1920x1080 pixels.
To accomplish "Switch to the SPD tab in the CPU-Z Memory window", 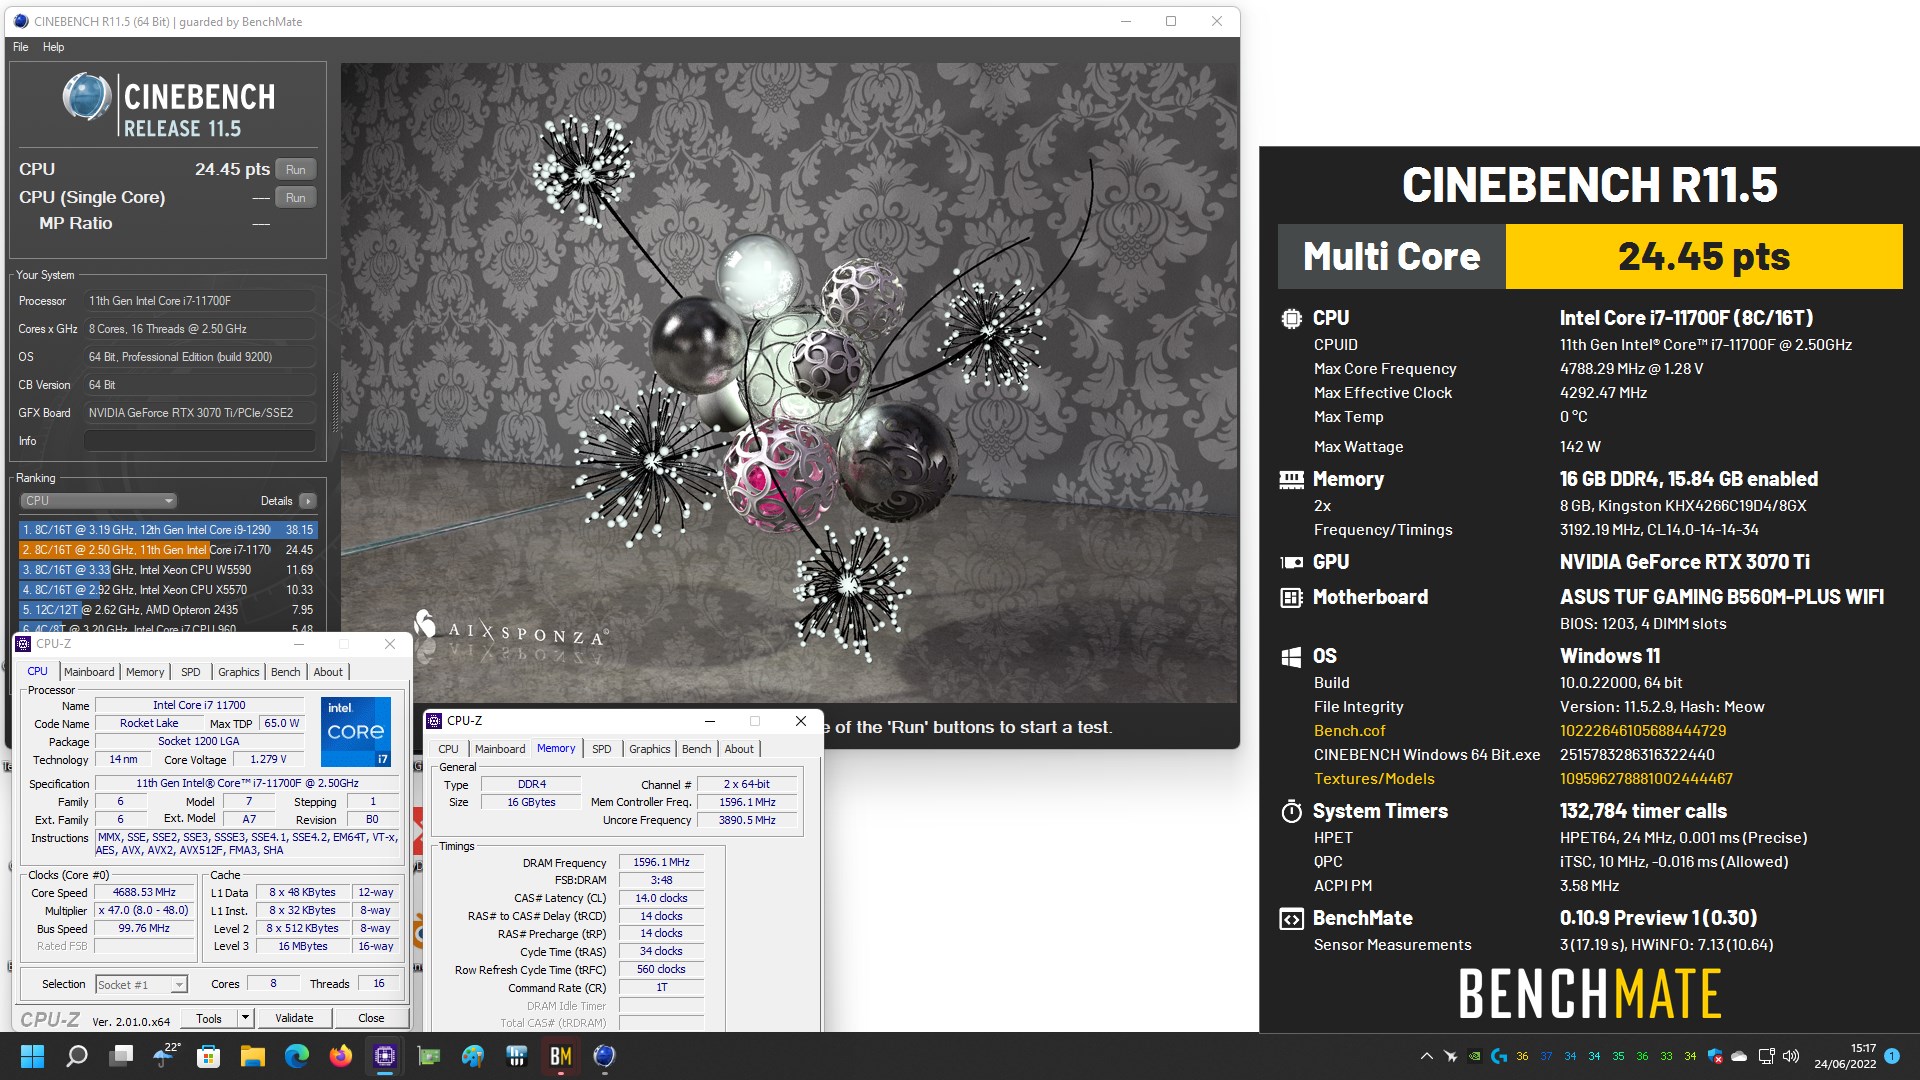I will tap(601, 749).
